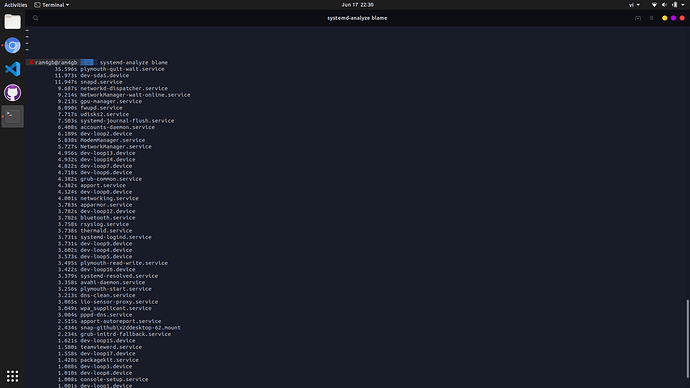Show all applications grid
Viewport: 690px width, 388px height.
12,376
